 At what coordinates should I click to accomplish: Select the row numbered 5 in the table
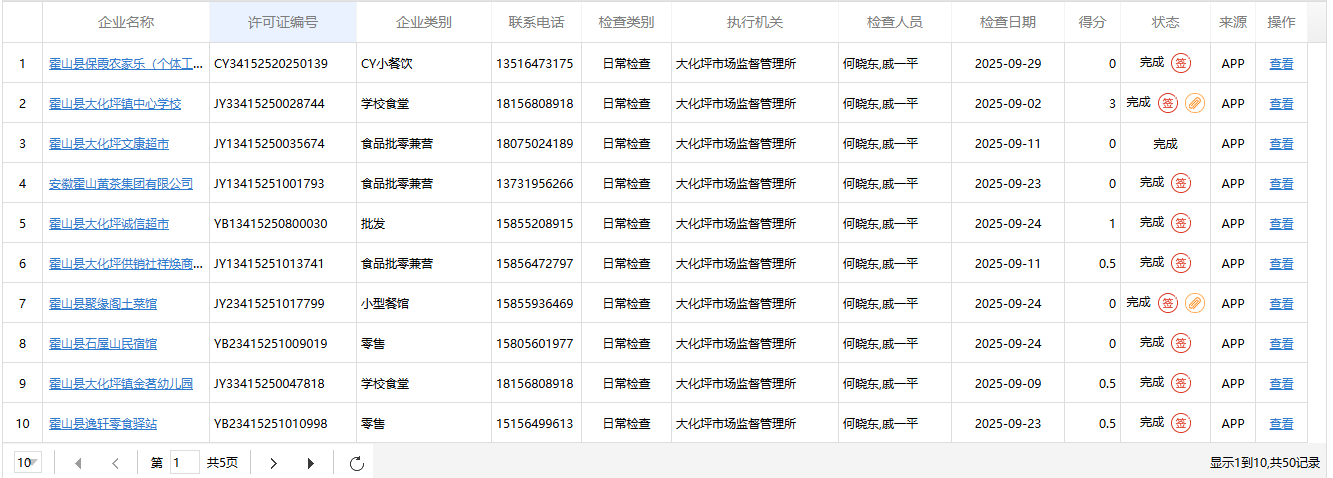click(x=23, y=224)
